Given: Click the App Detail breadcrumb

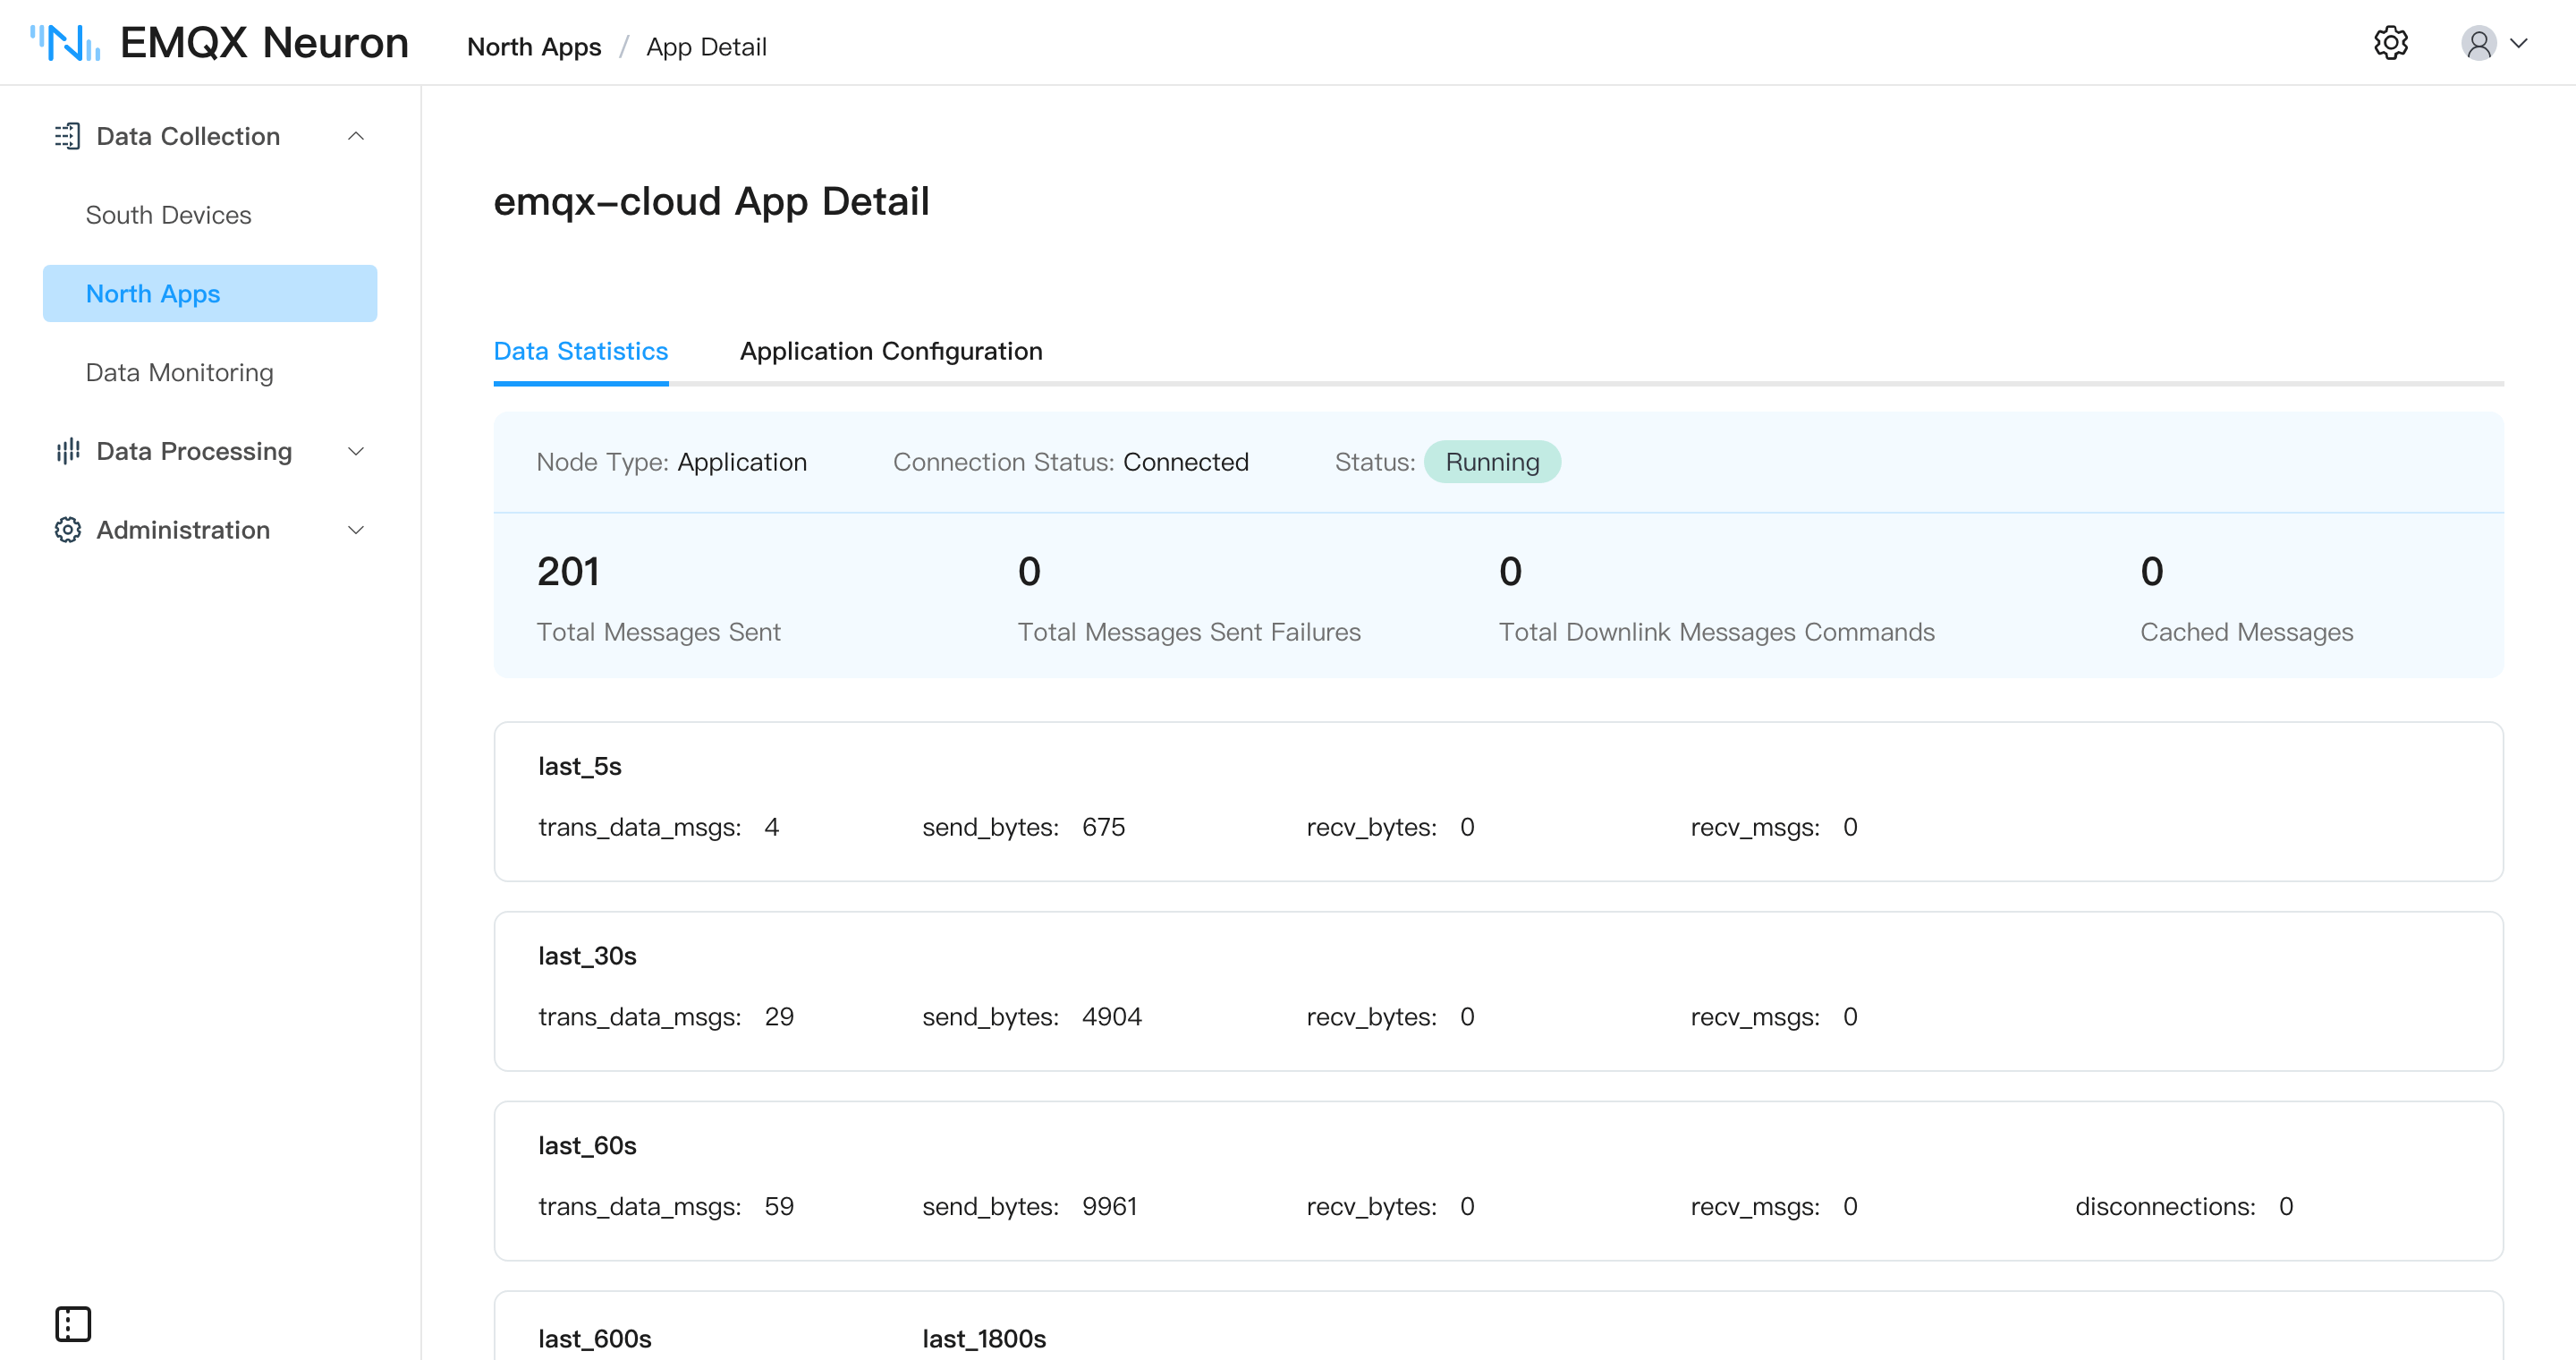Looking at the screenshot, I should (x=706, y=47).
